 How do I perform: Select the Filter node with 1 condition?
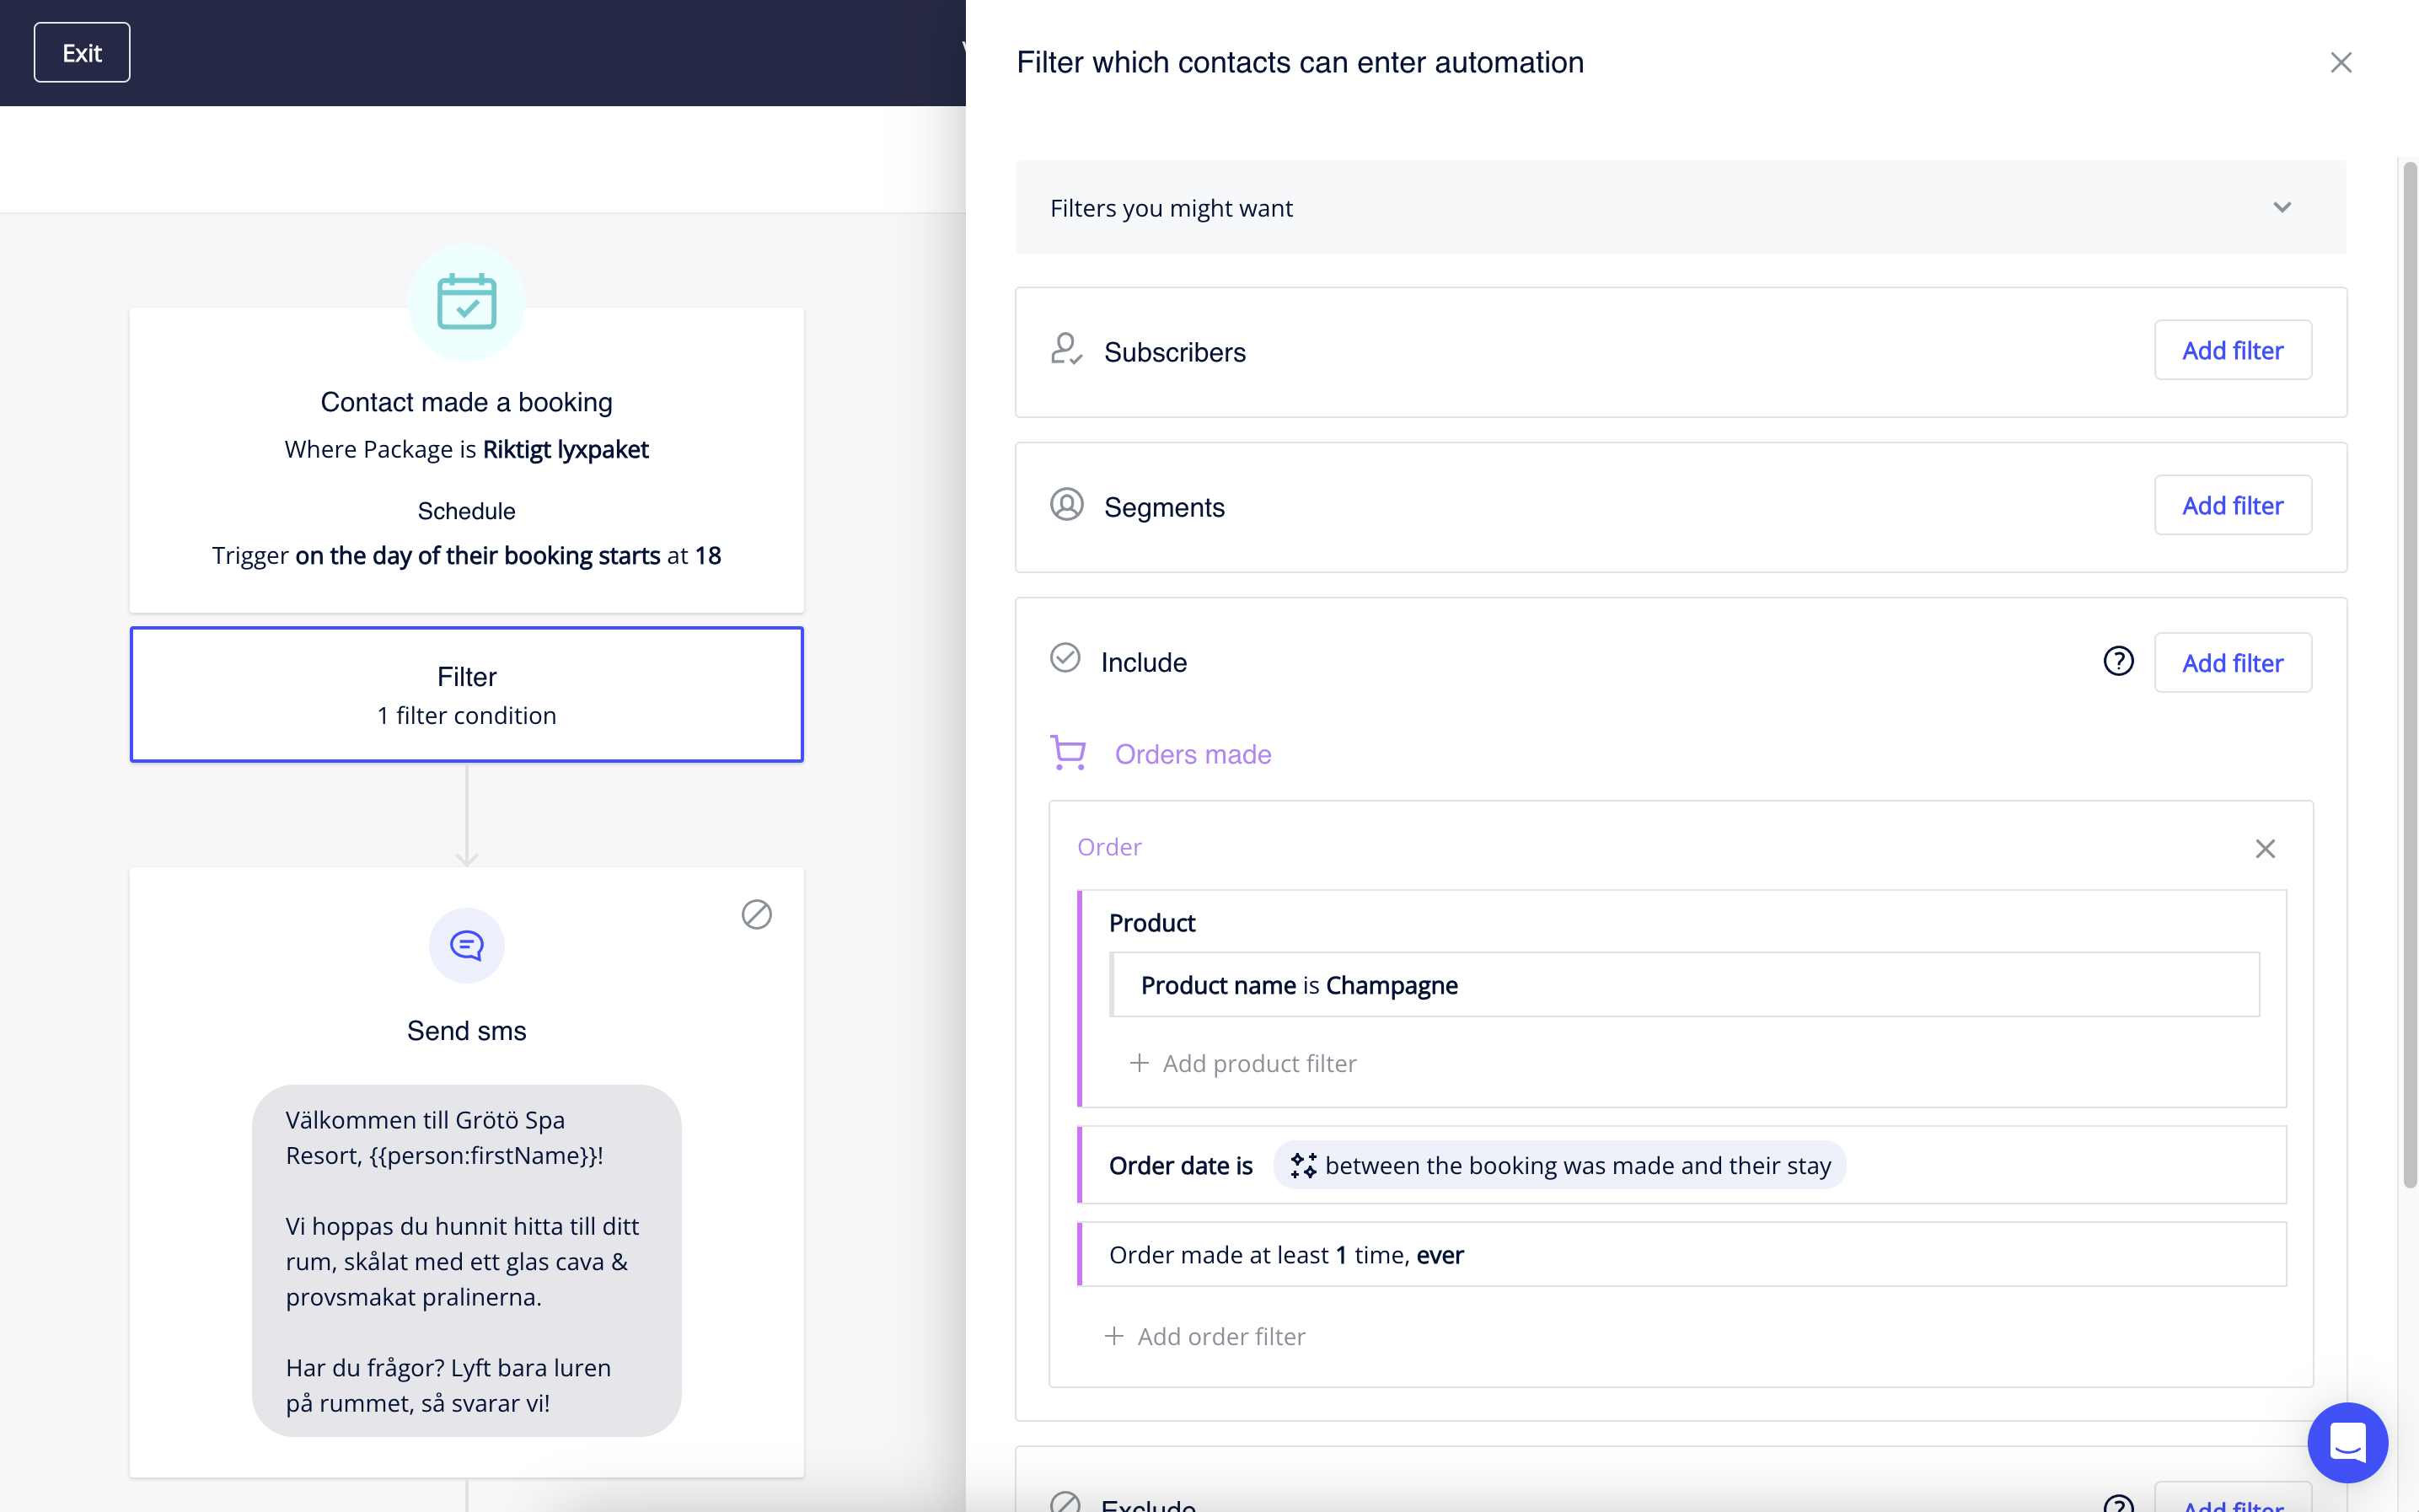click(466, 694)
